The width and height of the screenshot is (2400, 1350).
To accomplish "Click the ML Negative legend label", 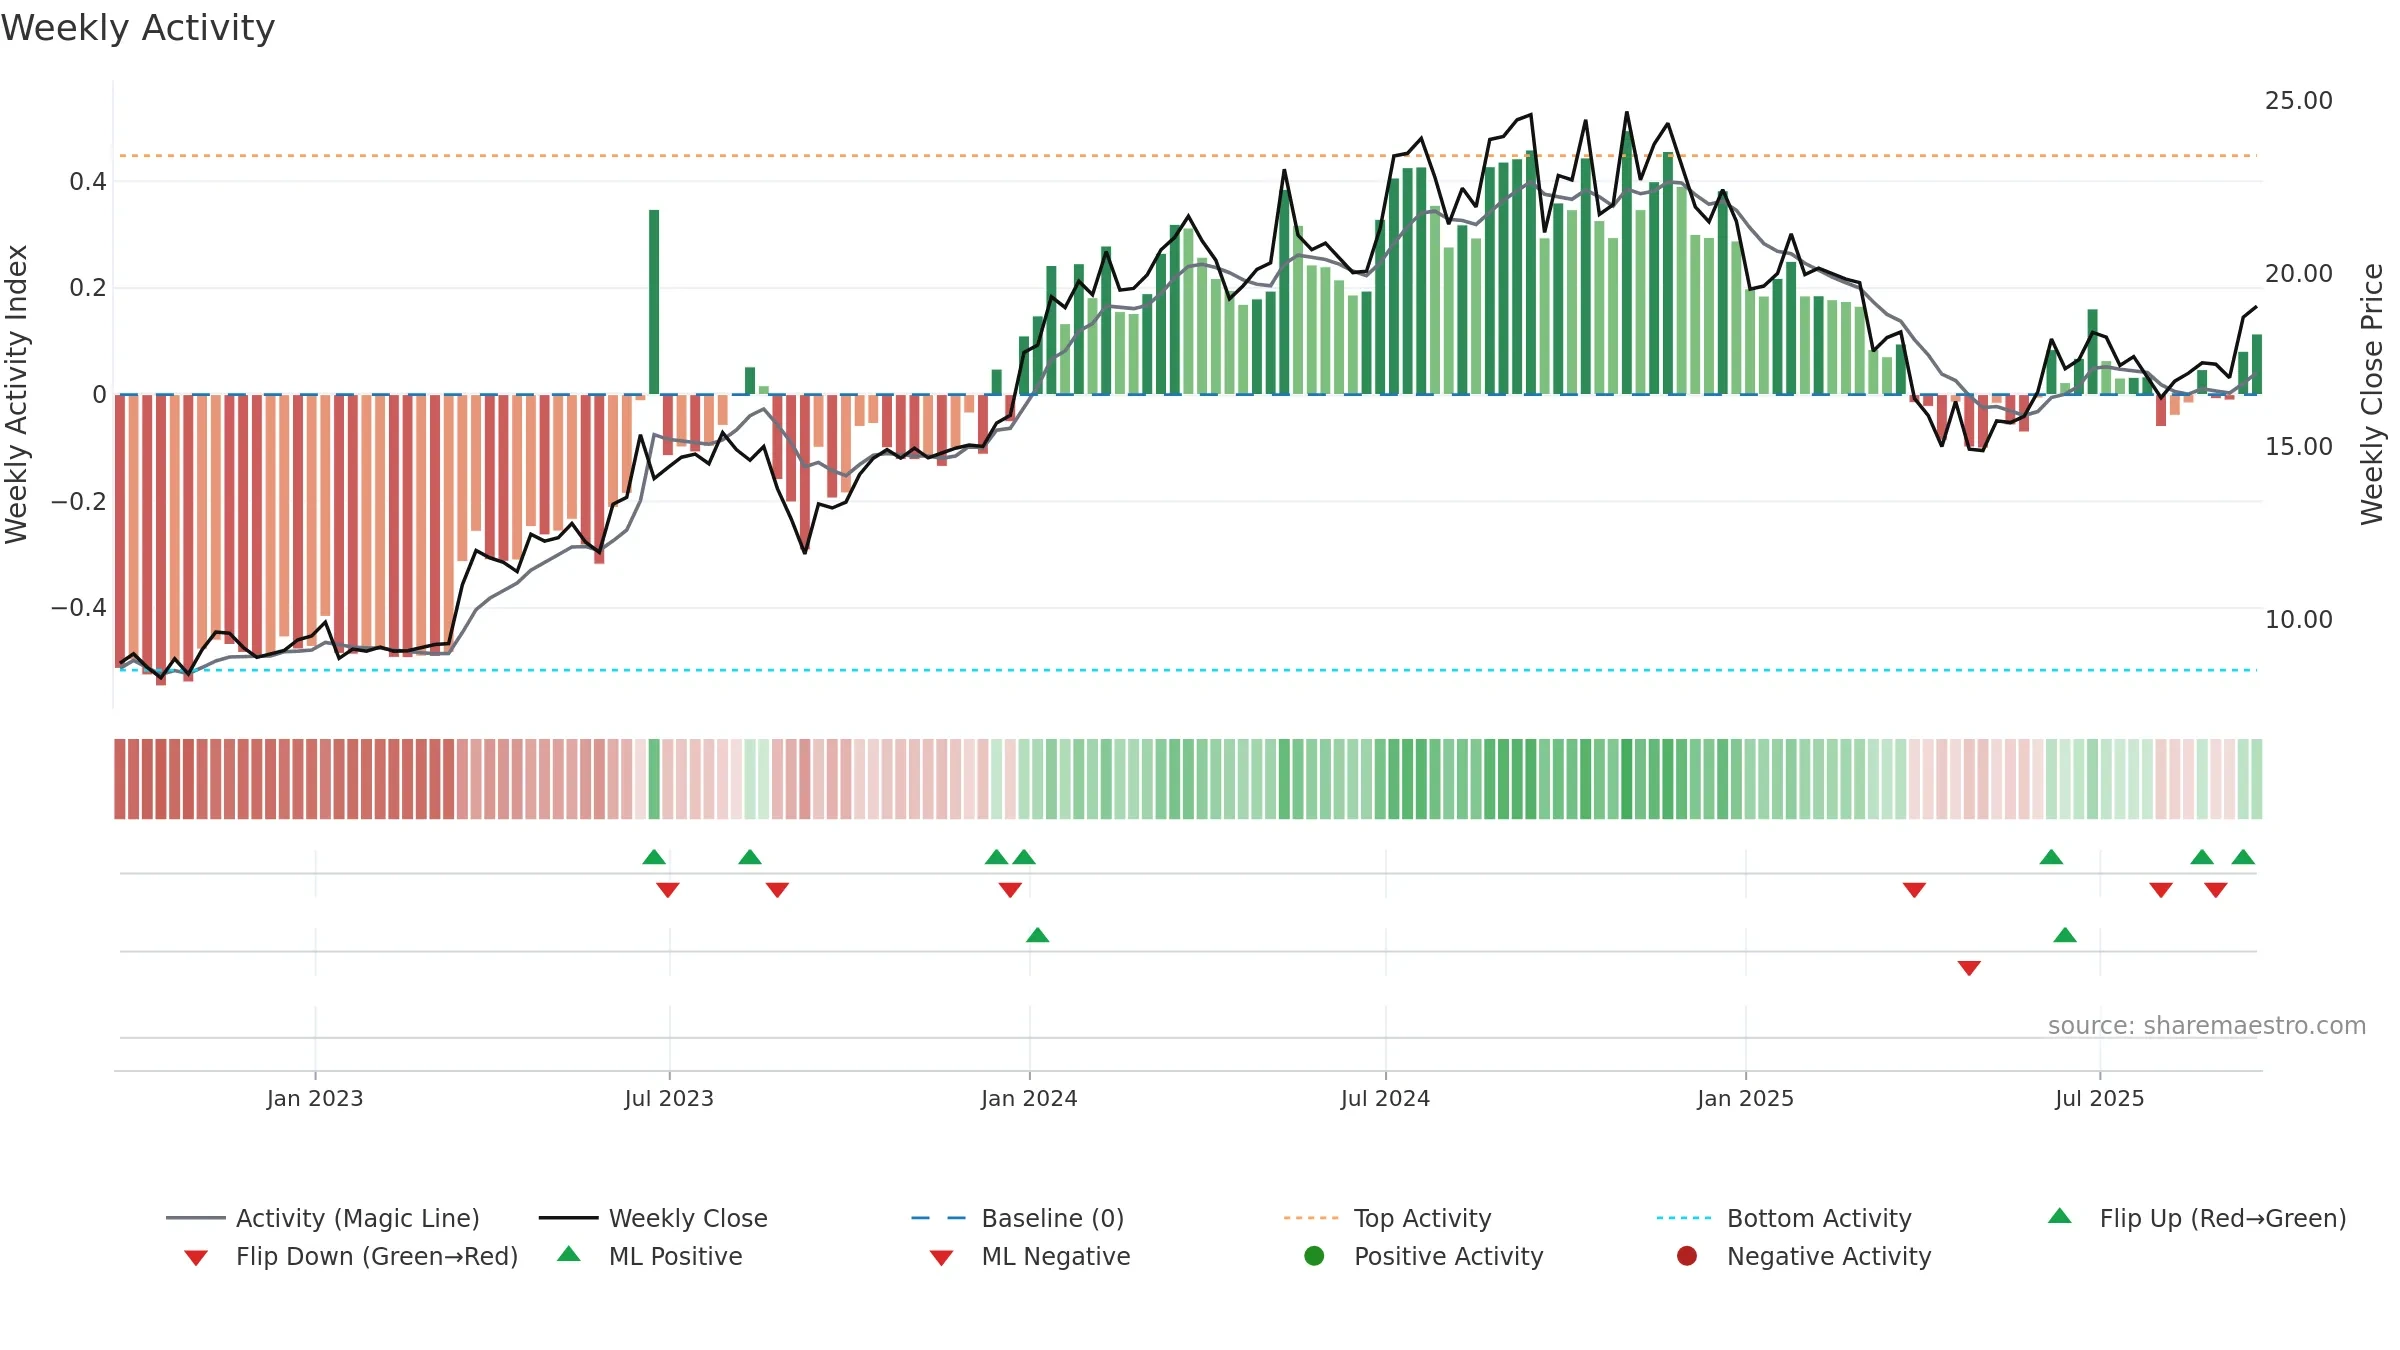I will (x=1056, y=1256).
